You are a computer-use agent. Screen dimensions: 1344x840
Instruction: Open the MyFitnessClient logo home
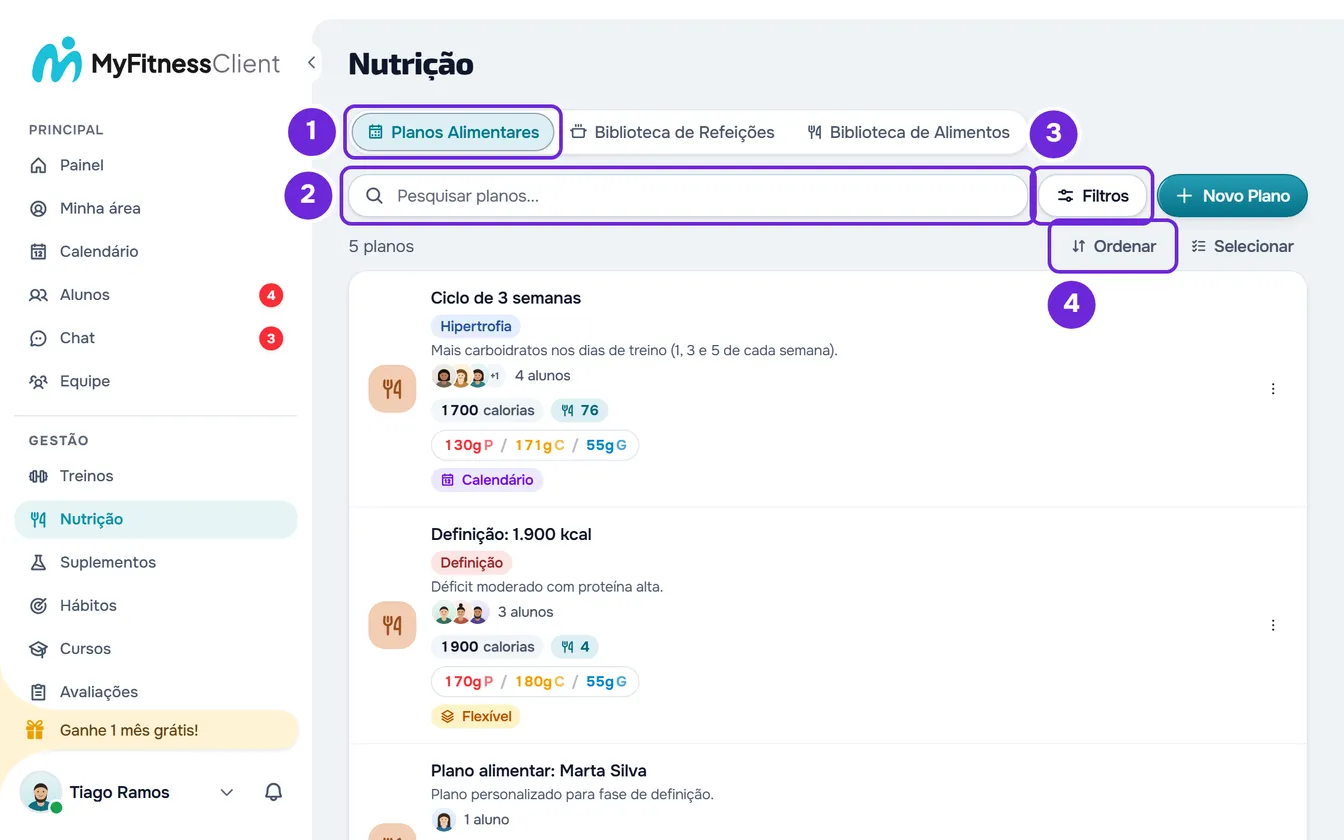(x=156, y=62)
